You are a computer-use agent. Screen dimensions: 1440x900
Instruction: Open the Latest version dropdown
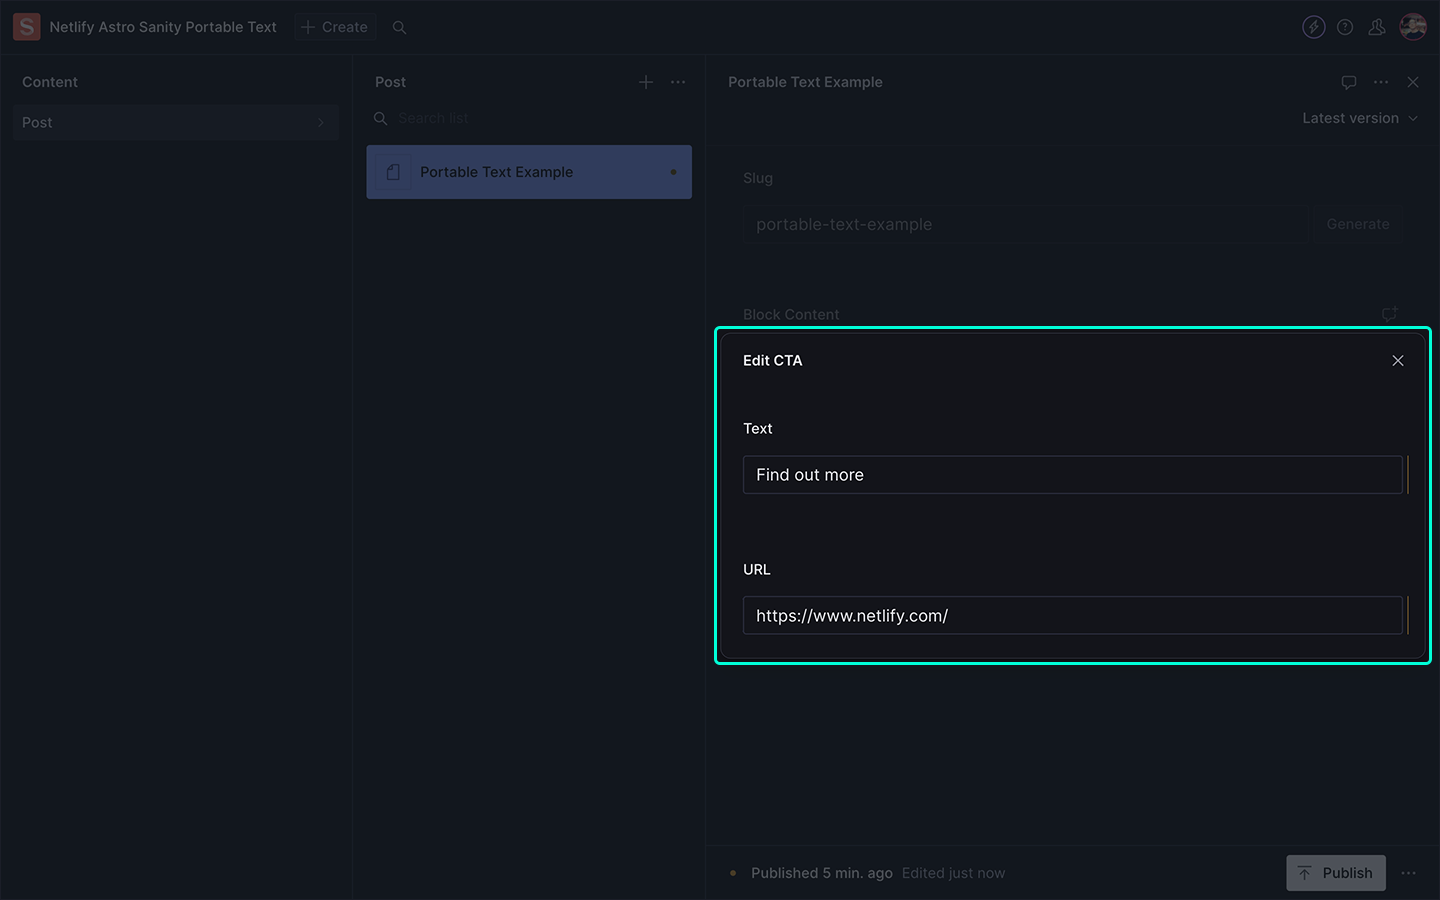tap(1360, 118)
